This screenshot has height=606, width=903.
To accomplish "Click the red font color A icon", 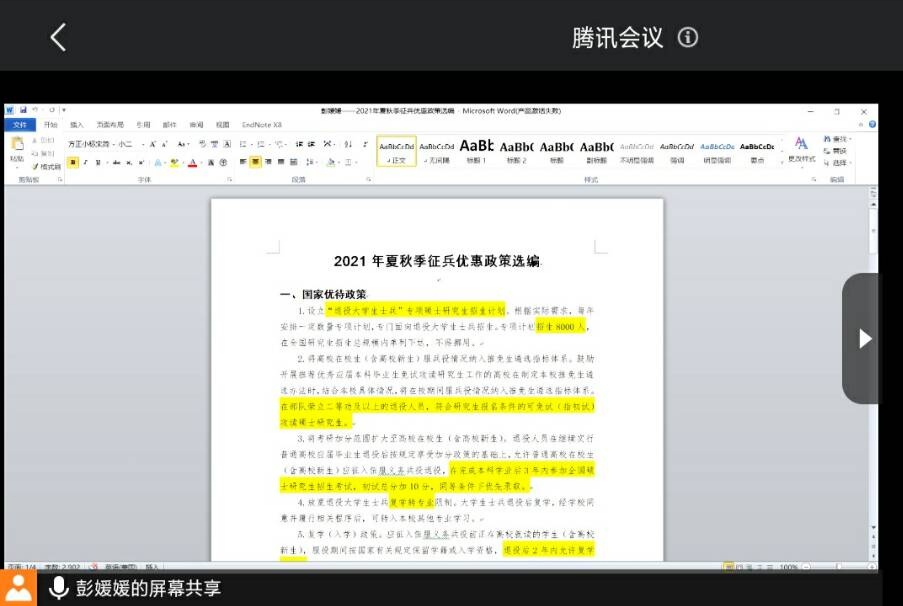I will (x=192, y=162).
